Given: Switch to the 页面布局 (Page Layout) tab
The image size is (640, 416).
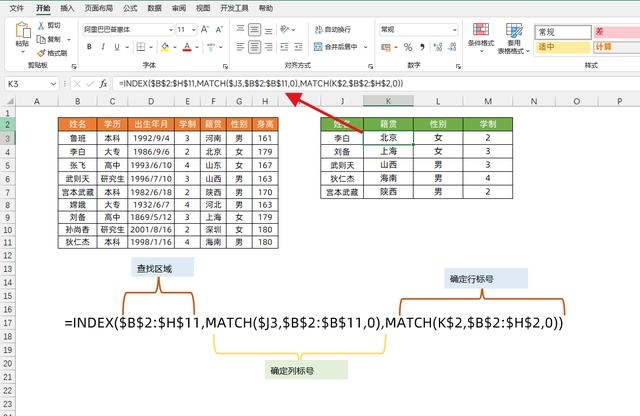Looking at the screenshot, I should [99, 8].
